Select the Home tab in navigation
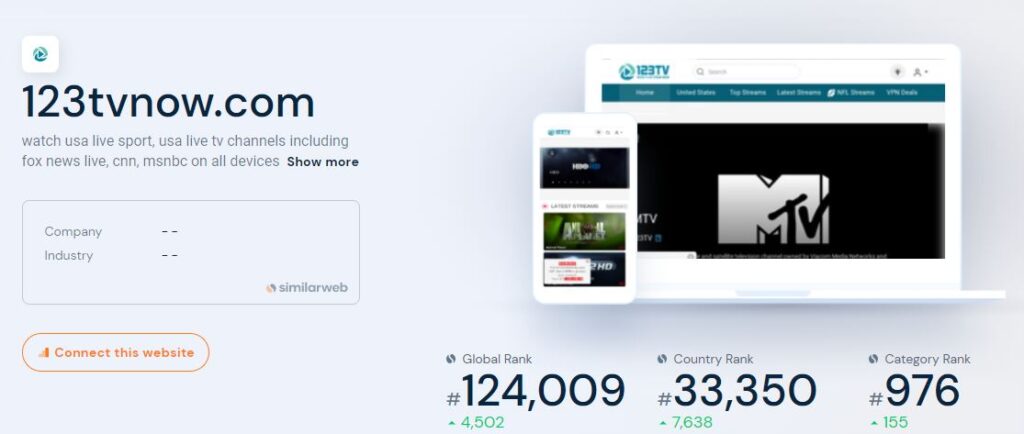1024x434 pixels. coord(645,92)
